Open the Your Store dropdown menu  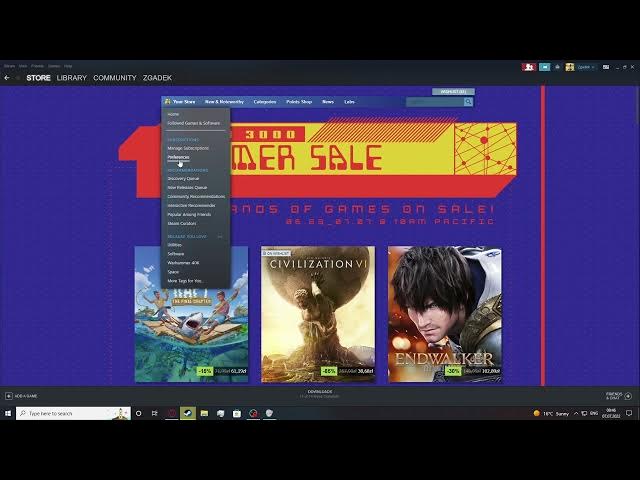pos(184,102)
